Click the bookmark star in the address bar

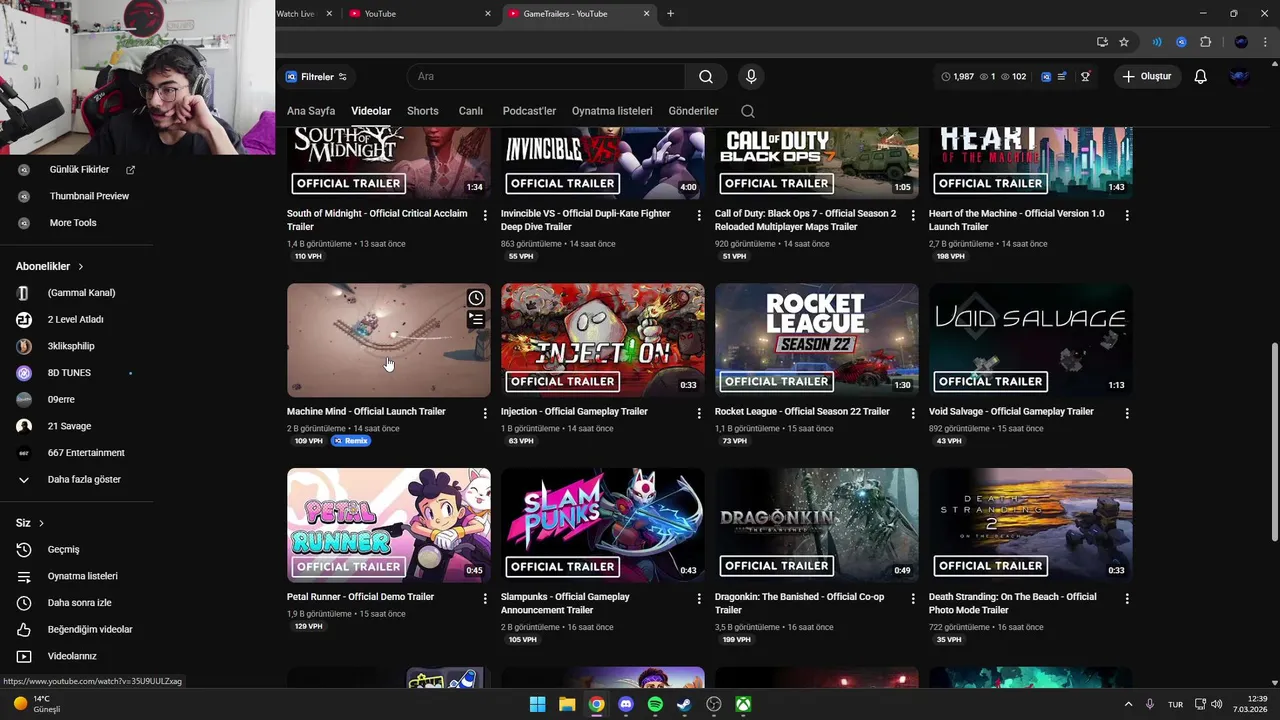(x=1124, y=42)
